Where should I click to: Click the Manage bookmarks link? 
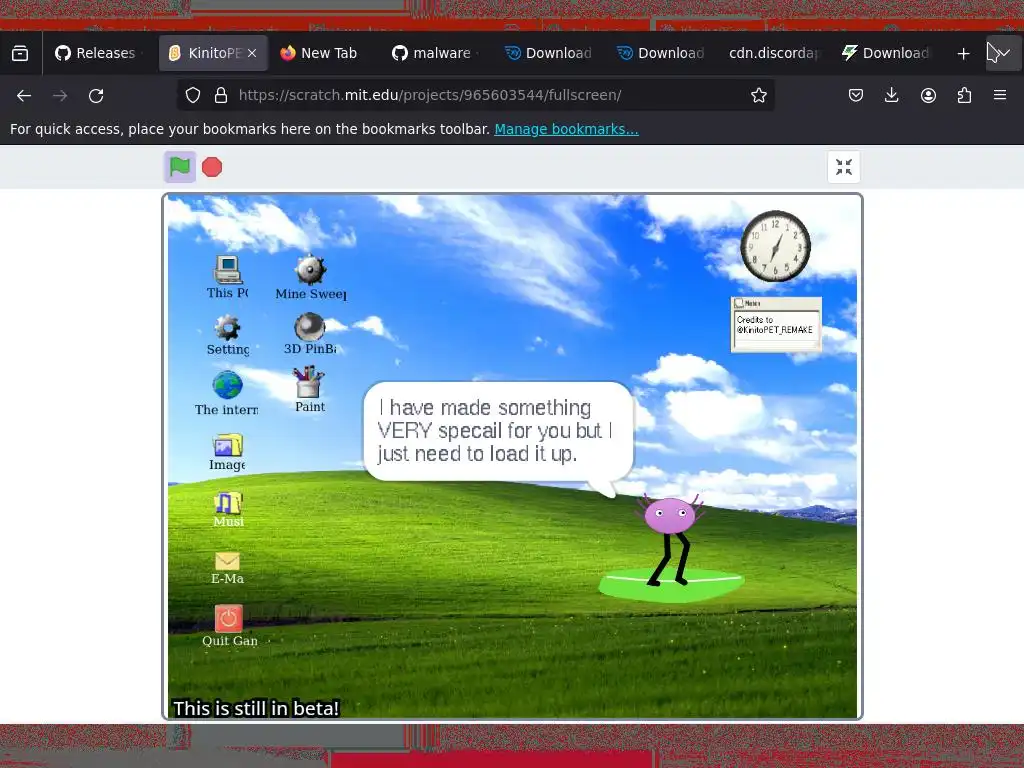click(566, 129)
